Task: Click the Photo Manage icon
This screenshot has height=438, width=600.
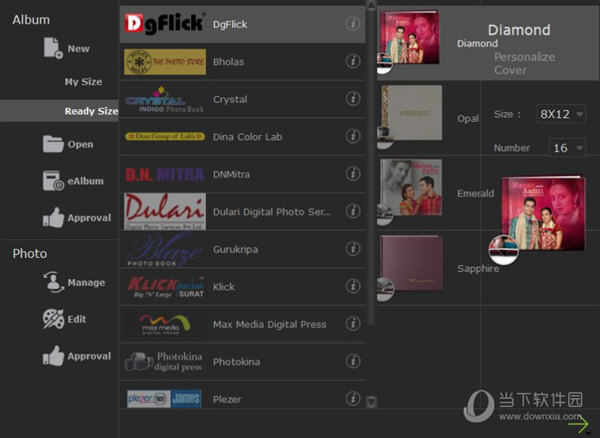Action: [53, 282]
